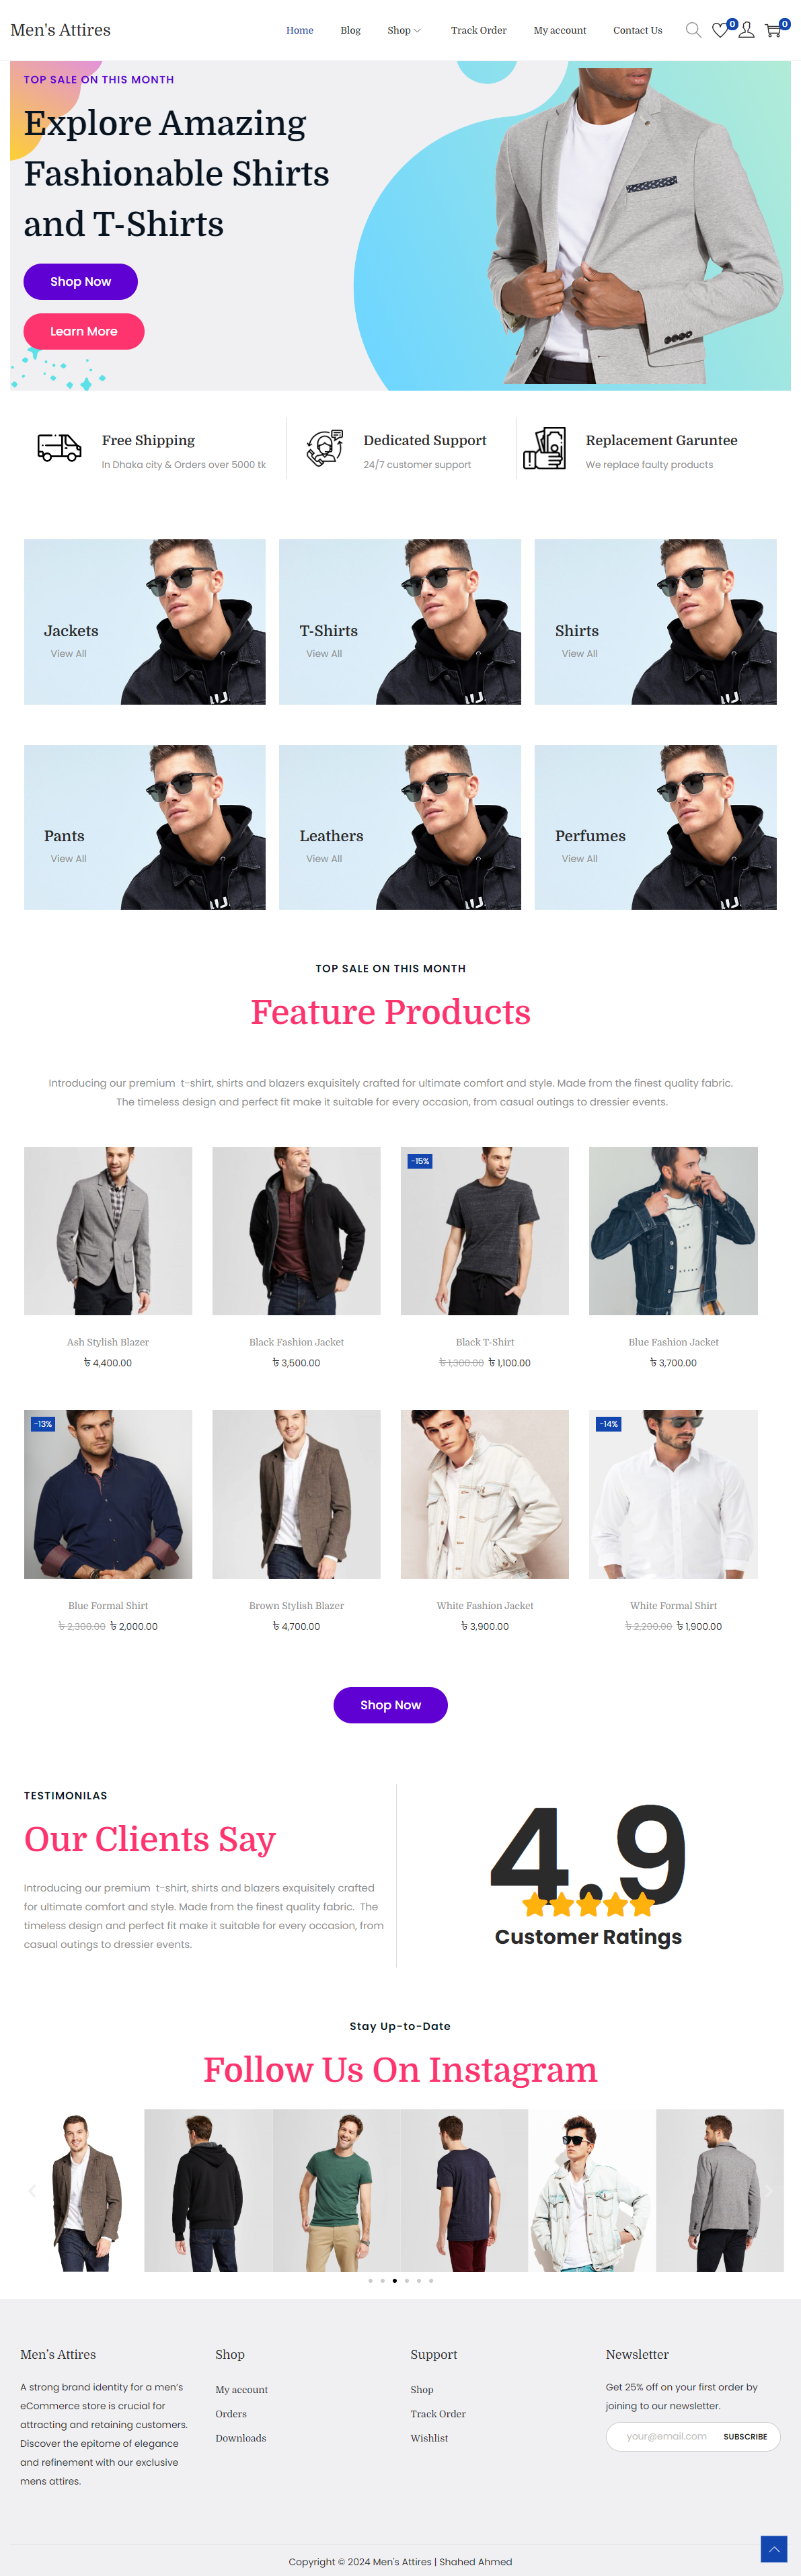
Task: Advance Instagram carousel with next arrow
Action: [768, 2191]
